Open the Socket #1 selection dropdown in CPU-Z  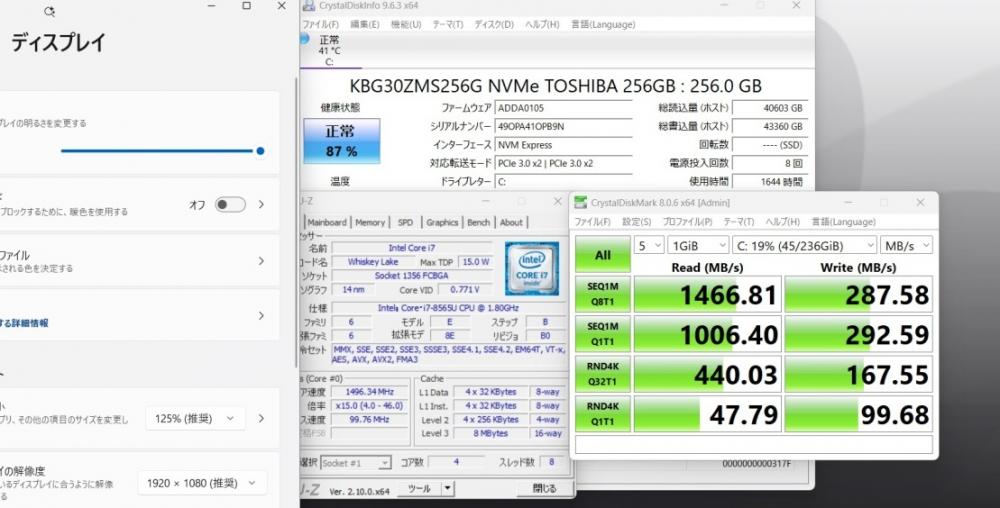click(356, 463)
